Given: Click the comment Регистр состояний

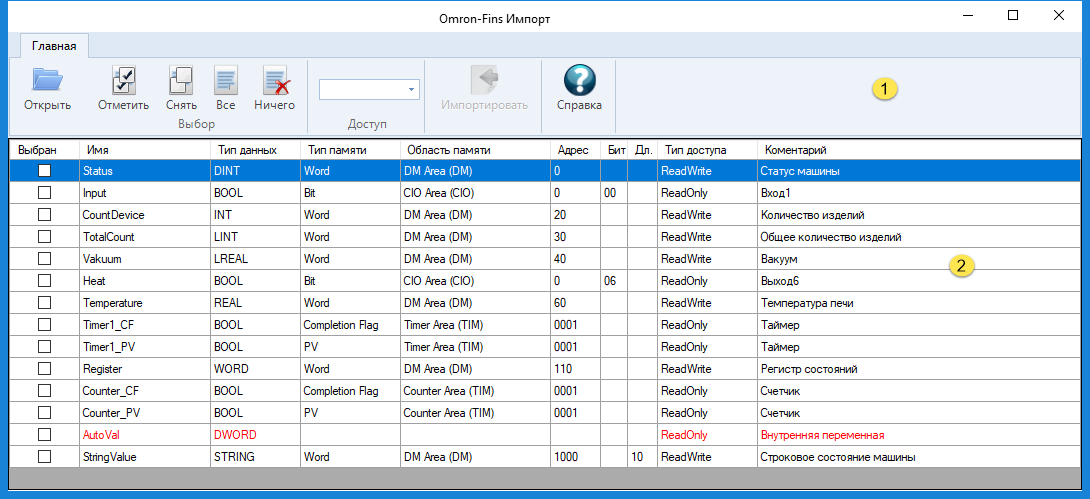Looking at the screenshot, I should [919, 369].
